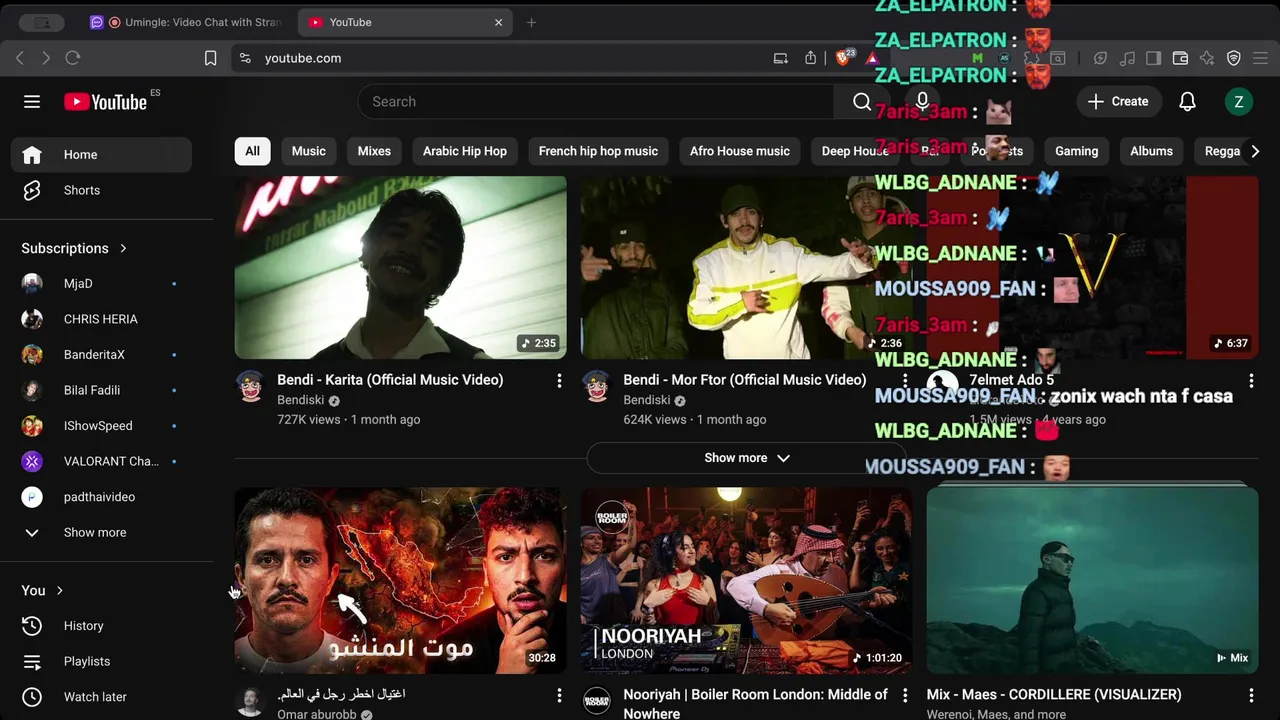
Task: Open Bendi - Karita video title
Action: pyautogui.click(x=390, y=380)
